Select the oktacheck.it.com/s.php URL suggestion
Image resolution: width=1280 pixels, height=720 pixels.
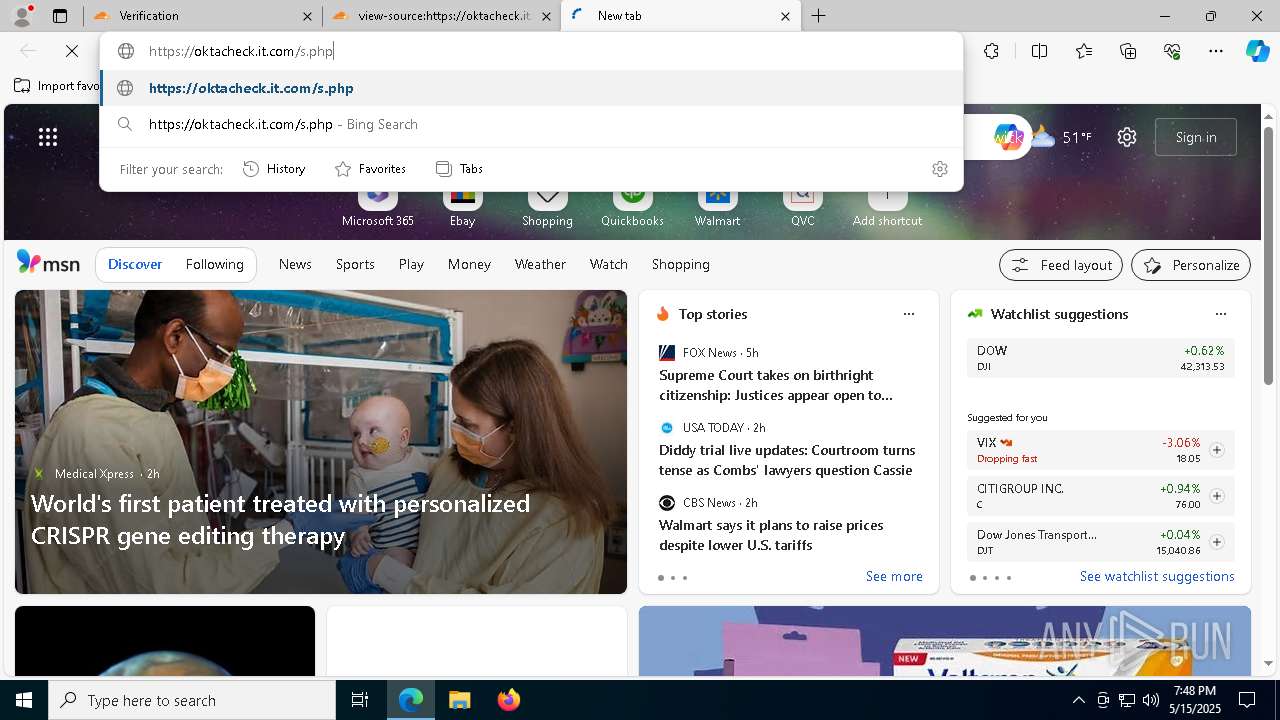point(531,88)
